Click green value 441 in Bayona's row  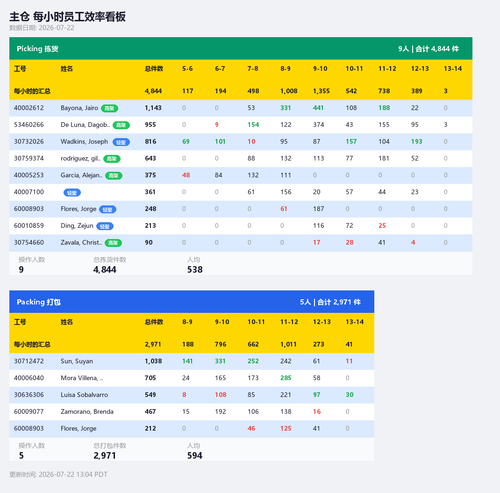click(318, 108)
